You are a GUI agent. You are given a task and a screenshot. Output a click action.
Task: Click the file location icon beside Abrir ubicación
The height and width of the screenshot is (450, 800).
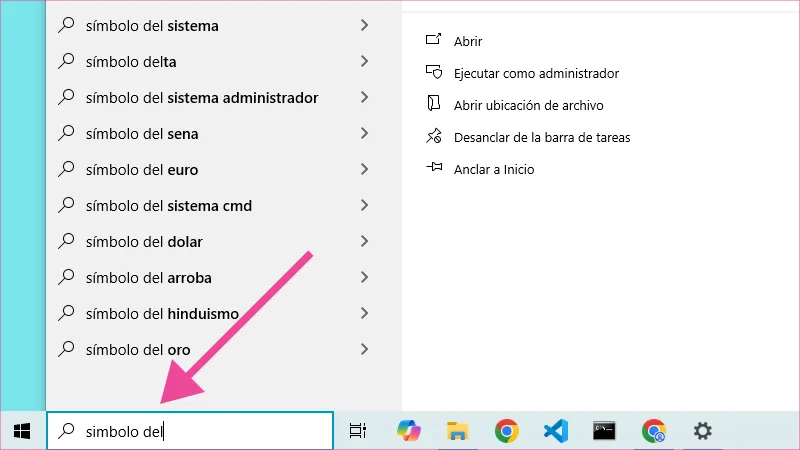(433, 104)
